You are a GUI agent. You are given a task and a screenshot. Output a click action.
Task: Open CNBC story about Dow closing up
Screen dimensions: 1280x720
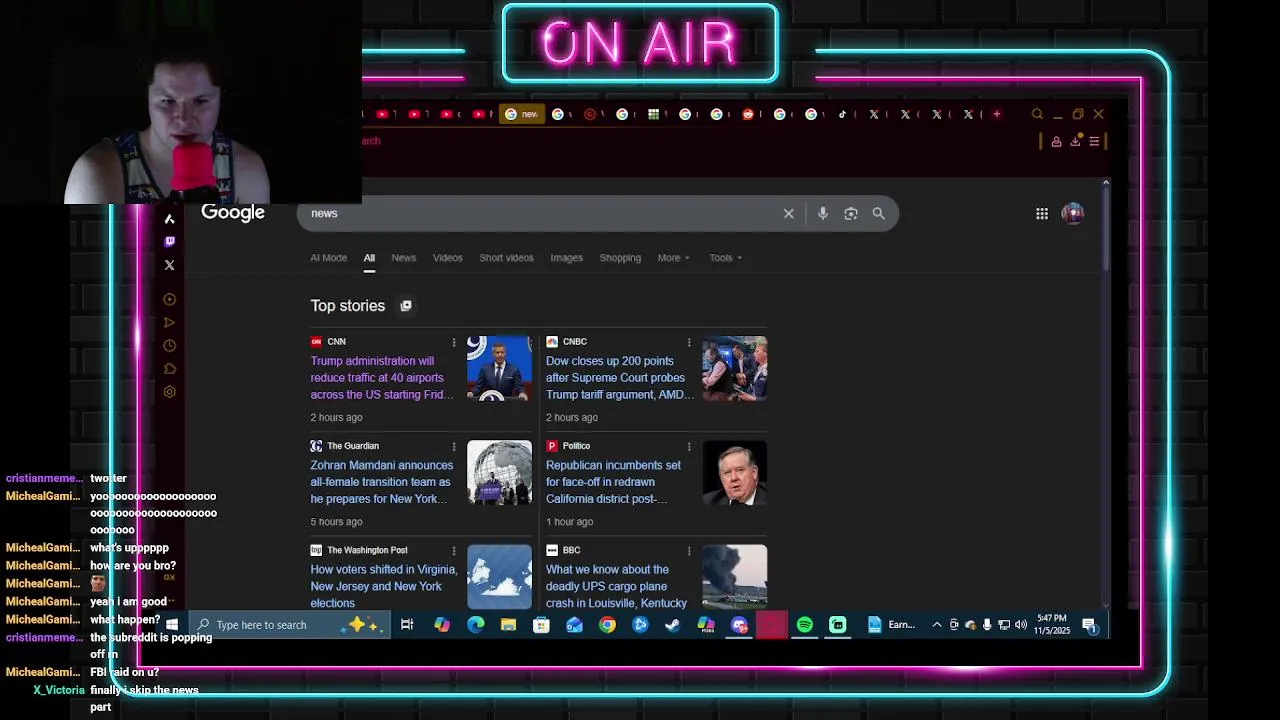(619, 378)
